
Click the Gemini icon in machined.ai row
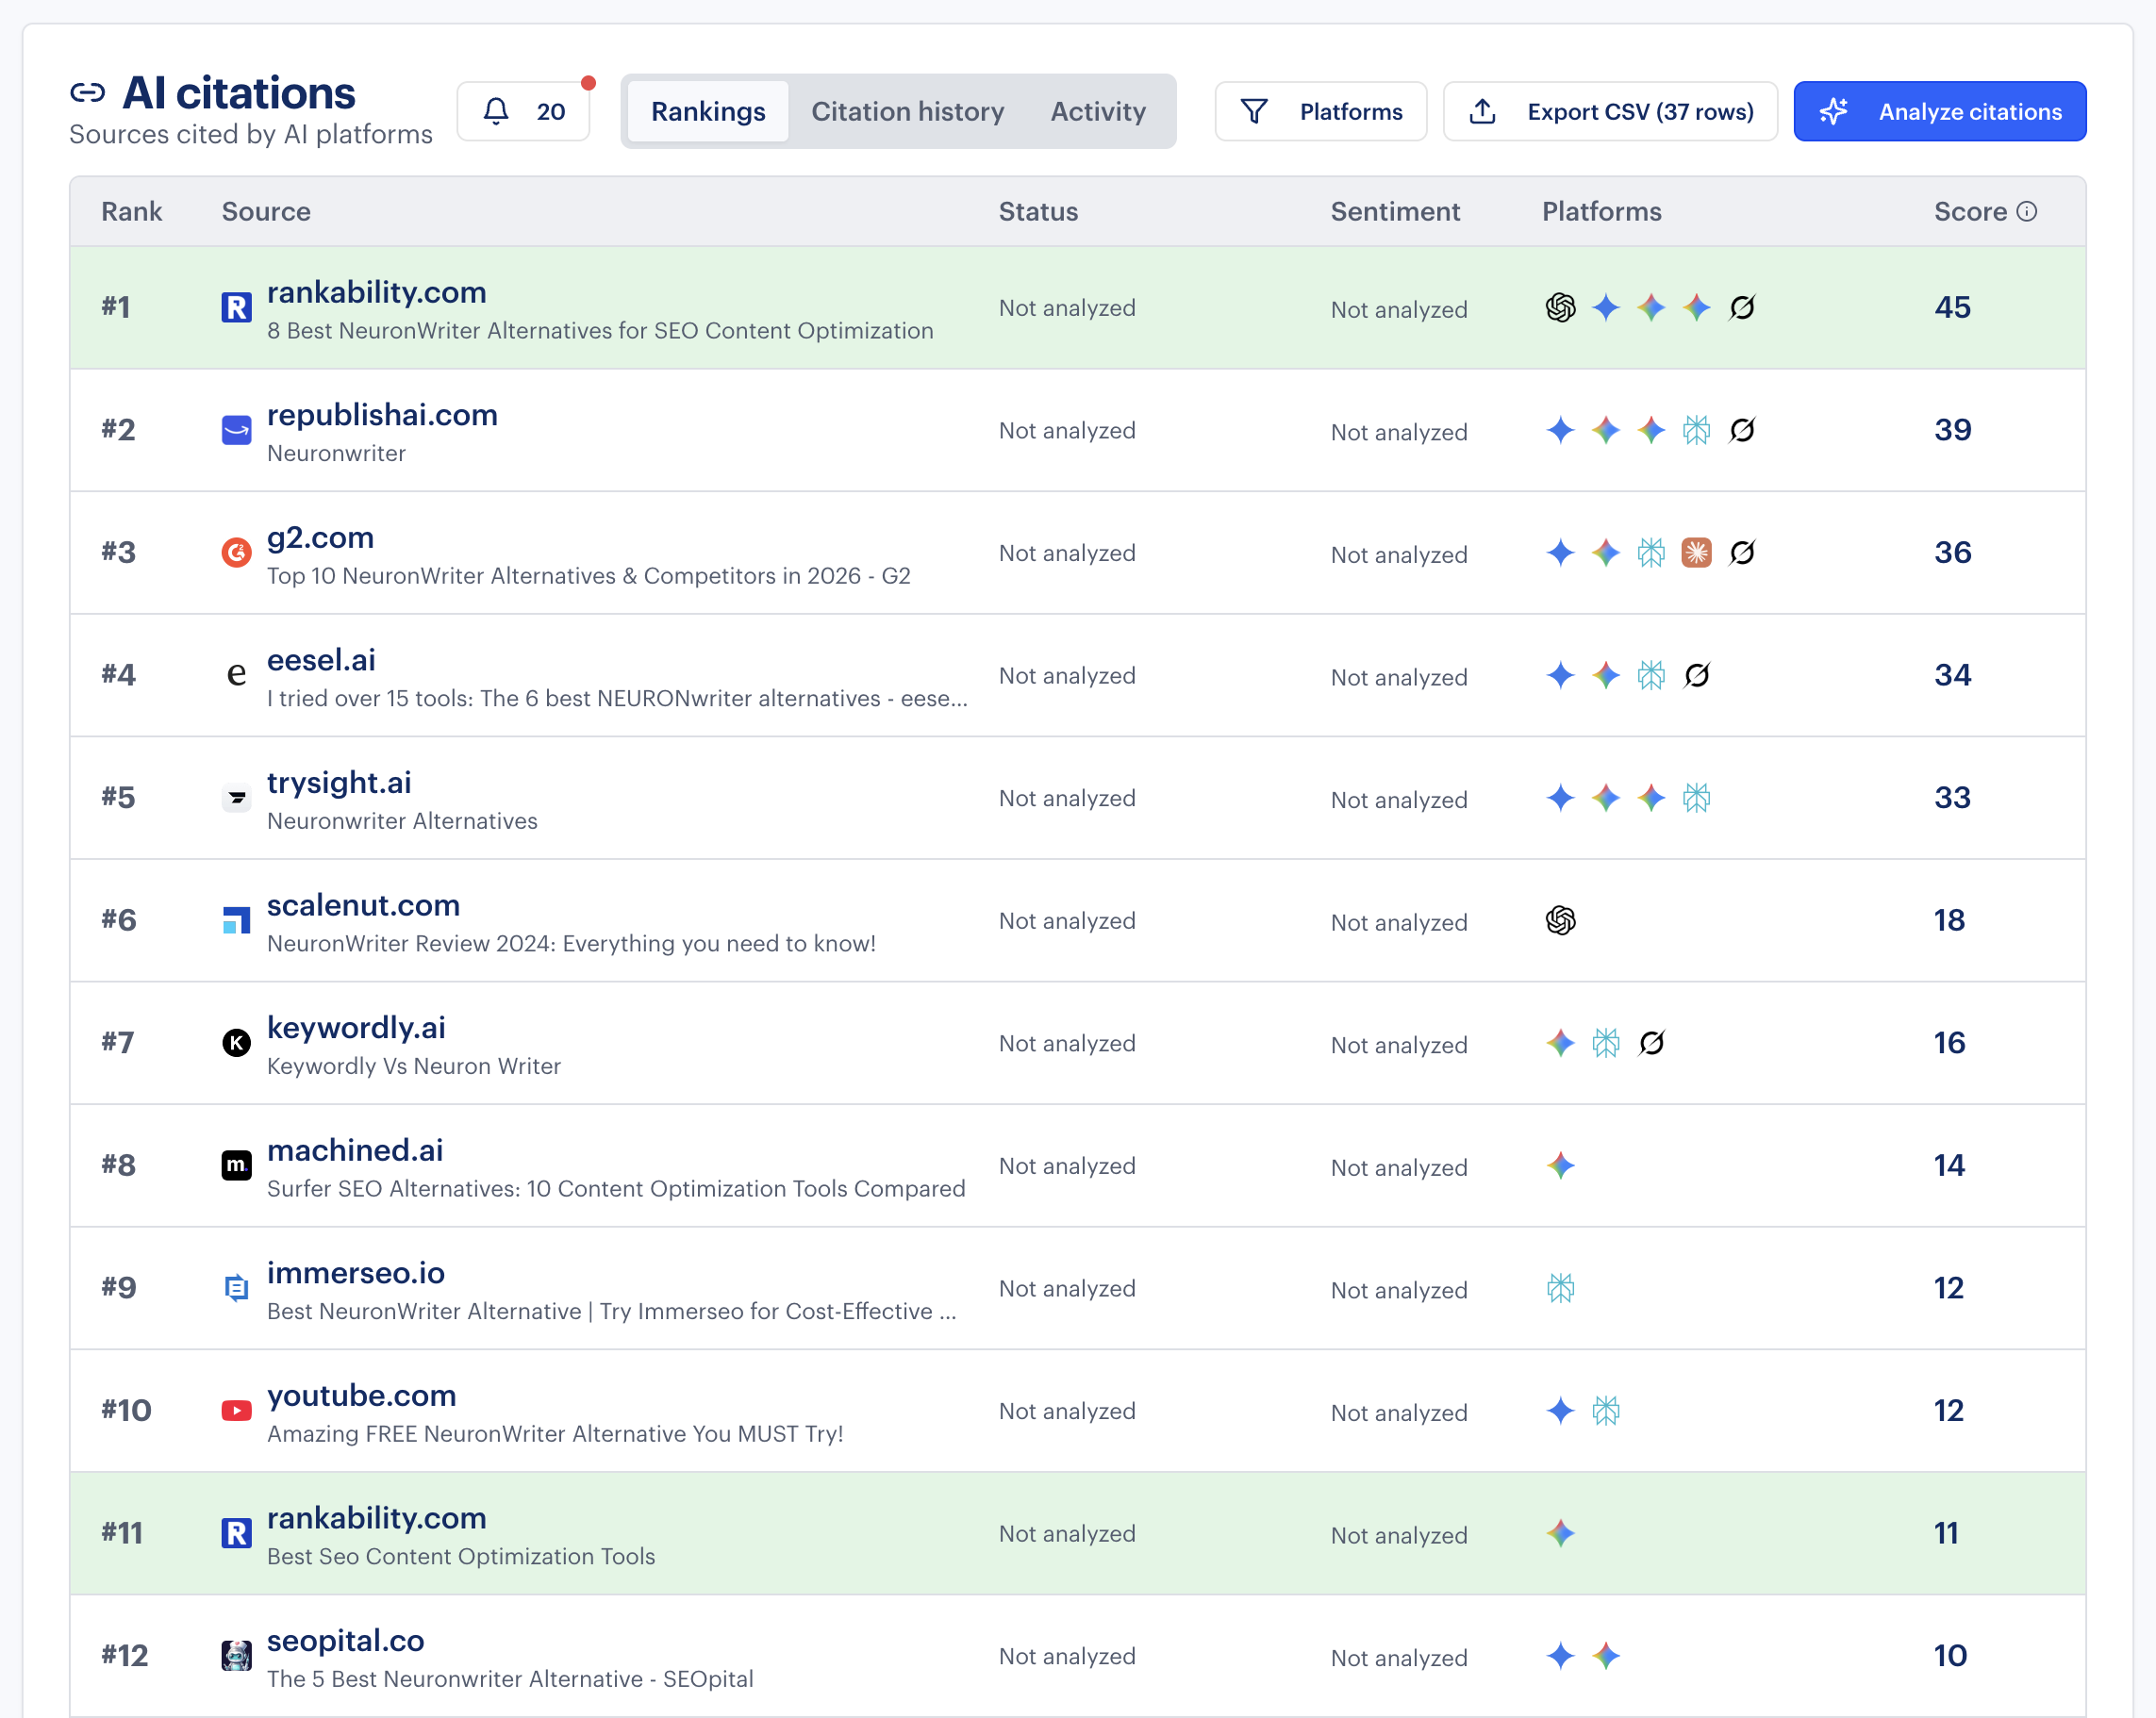pos(1560,1165)
